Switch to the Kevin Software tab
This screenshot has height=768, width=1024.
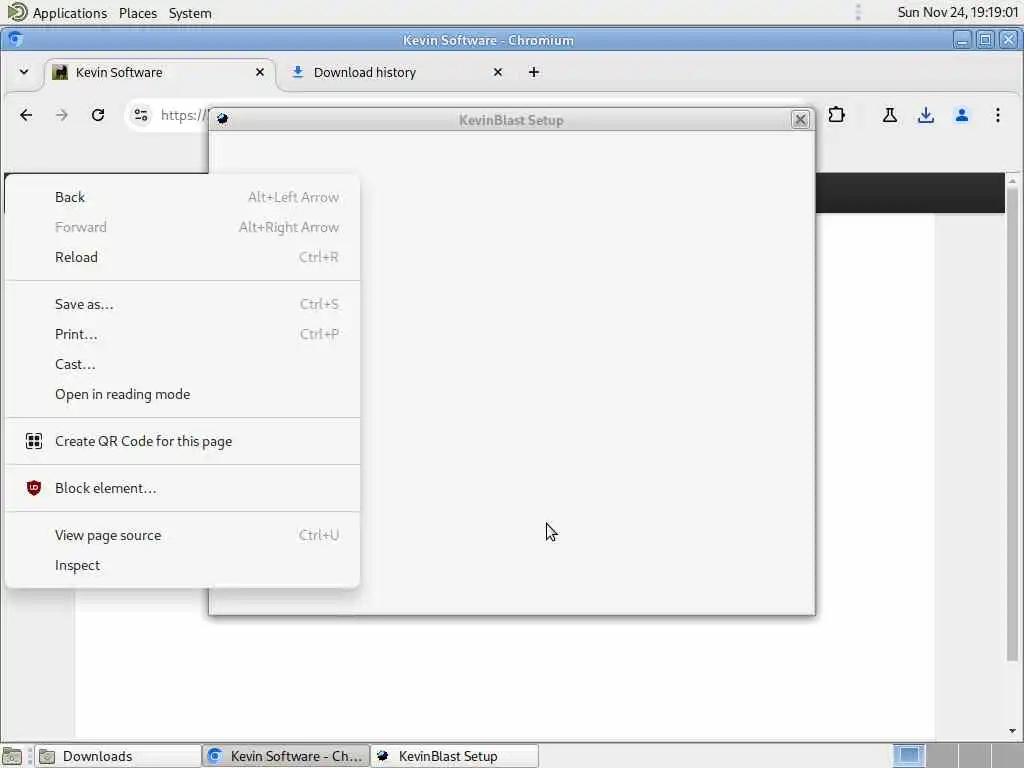157,72
